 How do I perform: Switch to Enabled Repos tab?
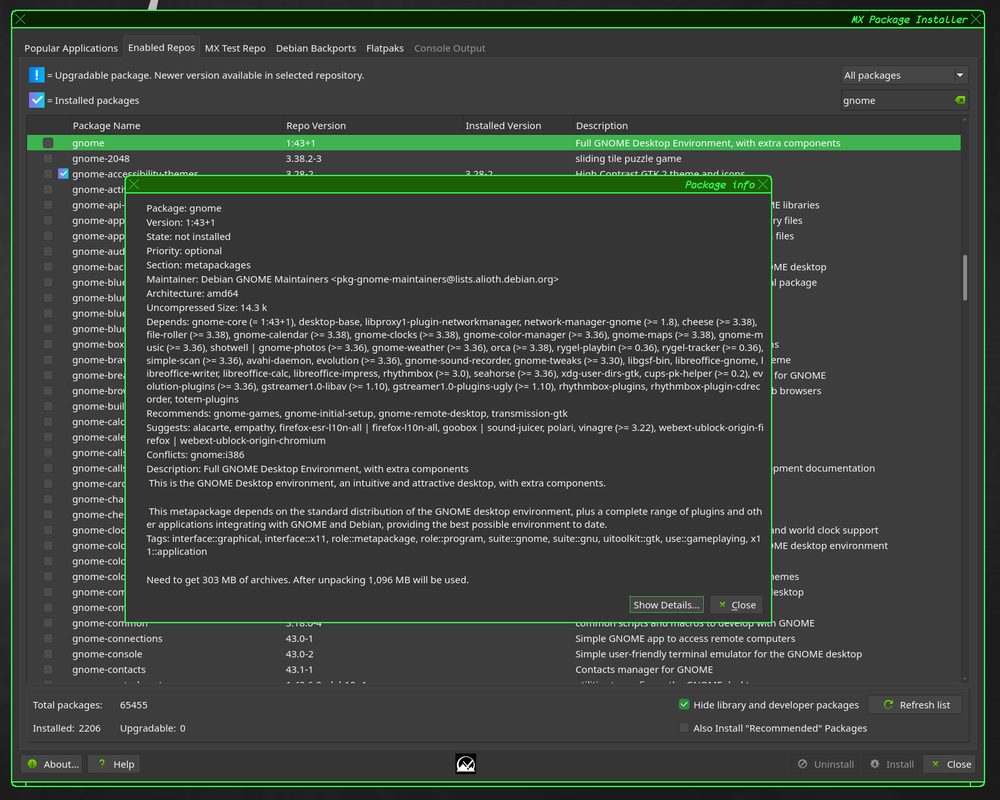click(x=161, y=47)
